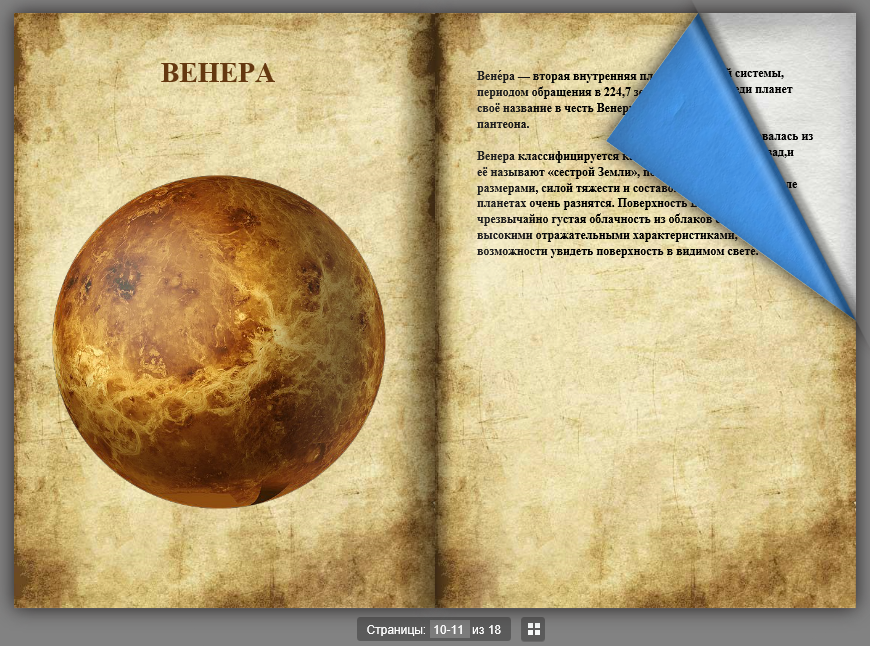Click the line 'возможности увидеть поверхность в видимом свете'
The height and width of the screenshot is (646, 870).
click(617, 251)
